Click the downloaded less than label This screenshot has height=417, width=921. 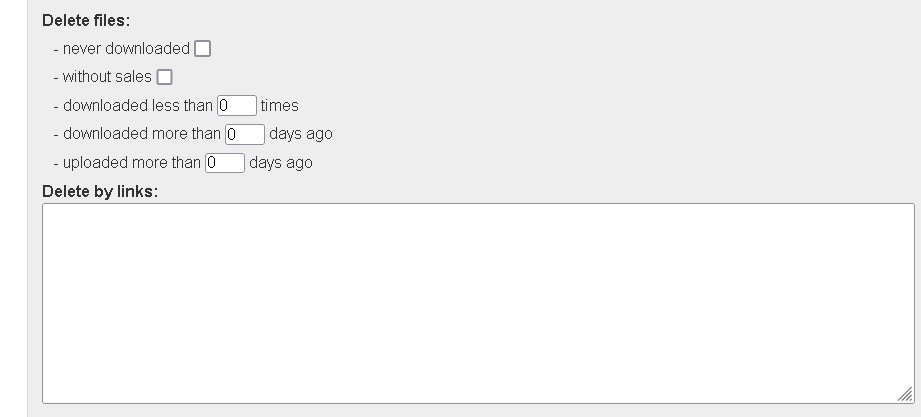138,105
